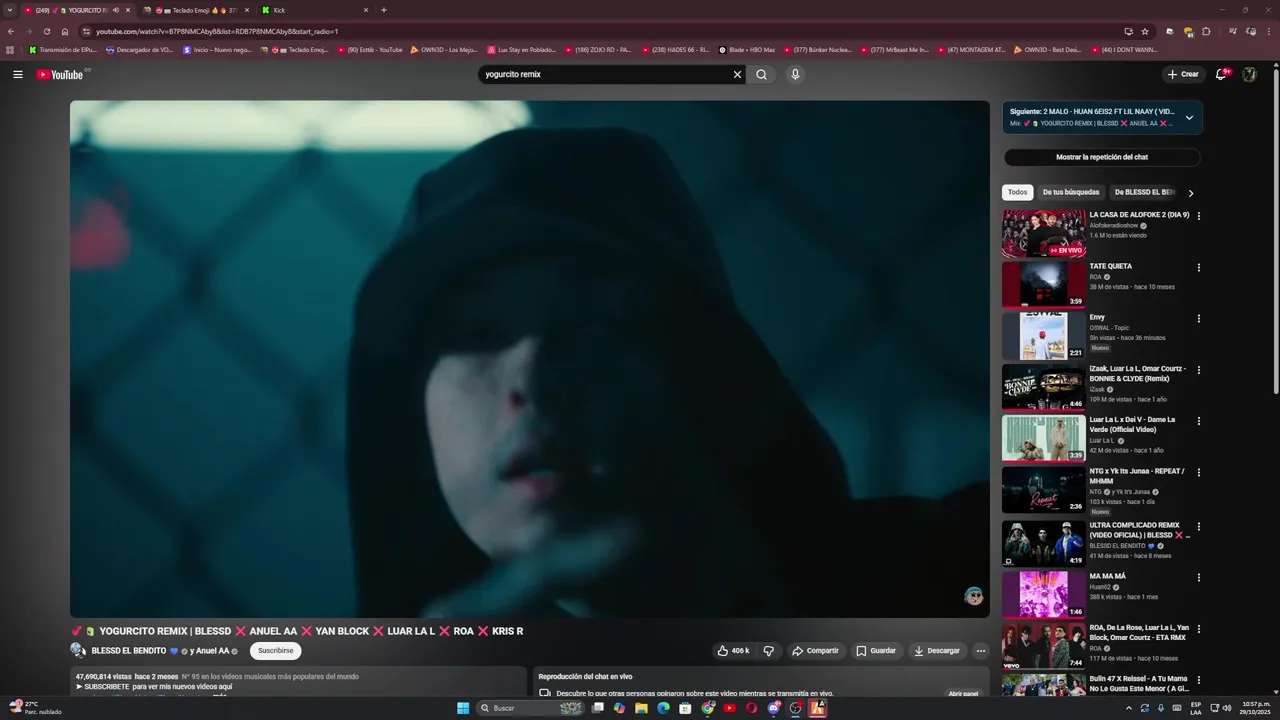The width and height of the screenshot is (1280, 720).
Task: Click the magnifier search button
Action: [x=762, y=74]
